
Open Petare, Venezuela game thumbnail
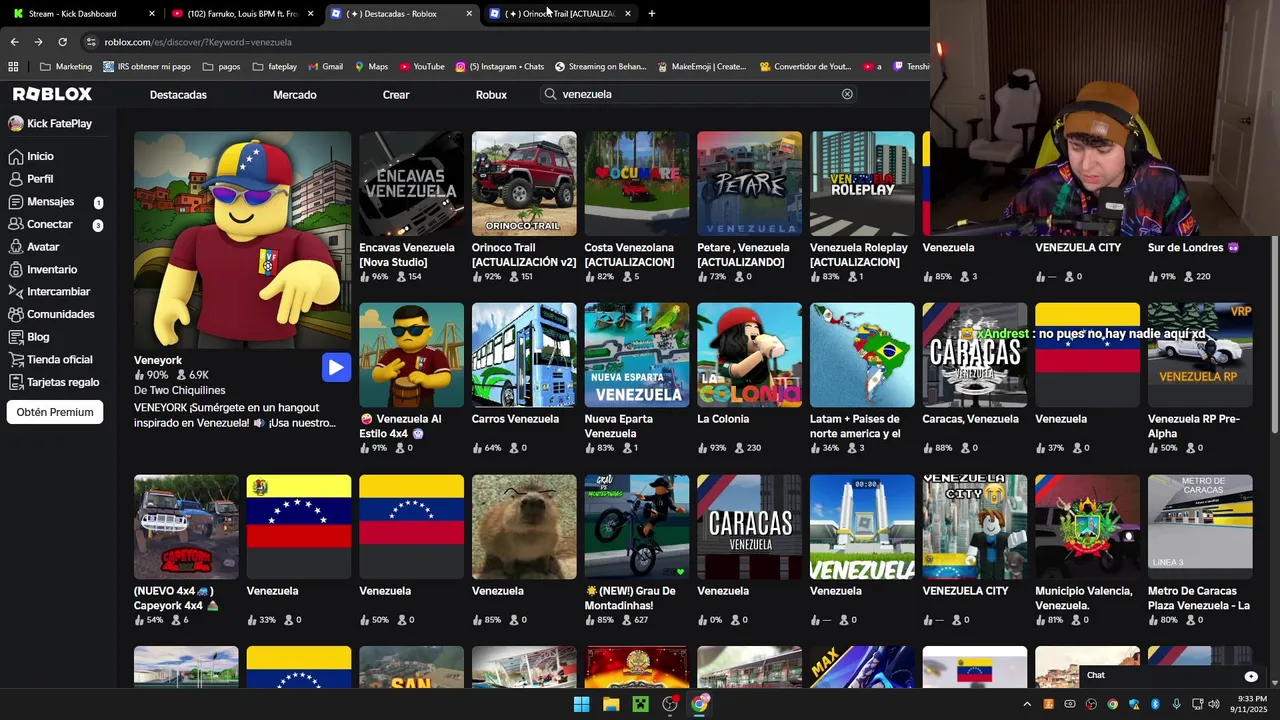pos(750,183)
